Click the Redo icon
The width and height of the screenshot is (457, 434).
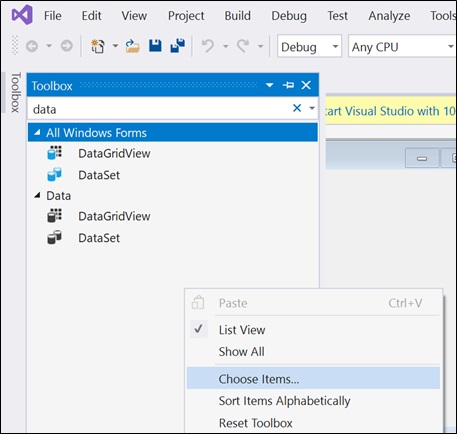pos(243,46)
